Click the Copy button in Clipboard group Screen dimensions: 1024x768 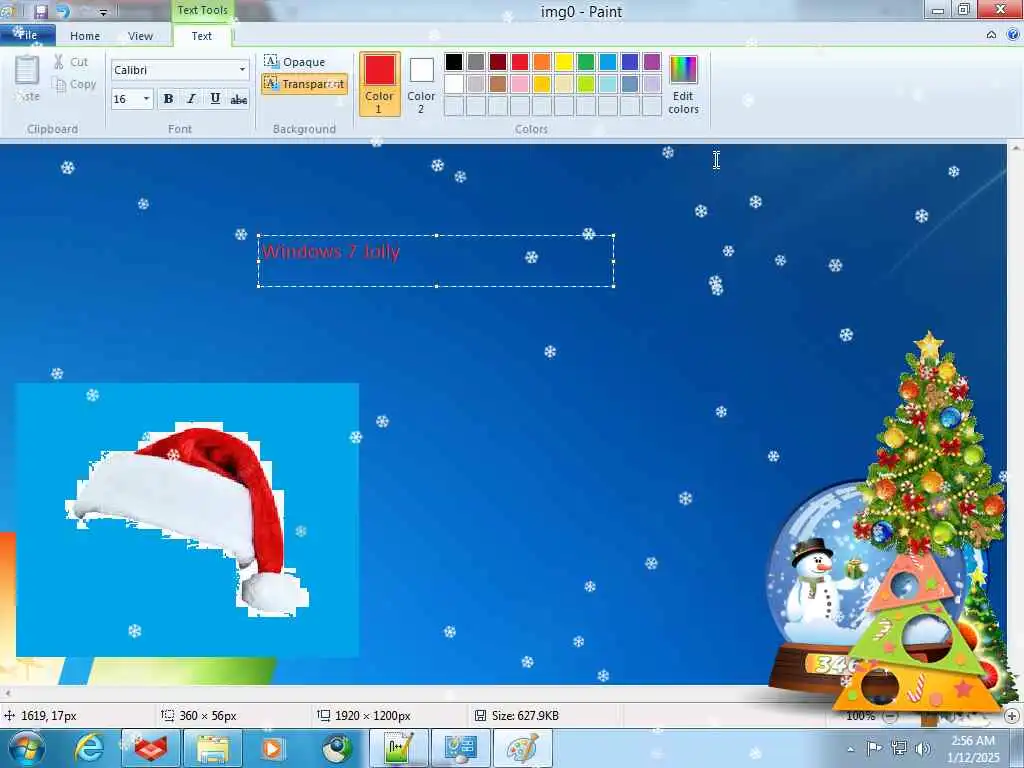coord(75,84)
